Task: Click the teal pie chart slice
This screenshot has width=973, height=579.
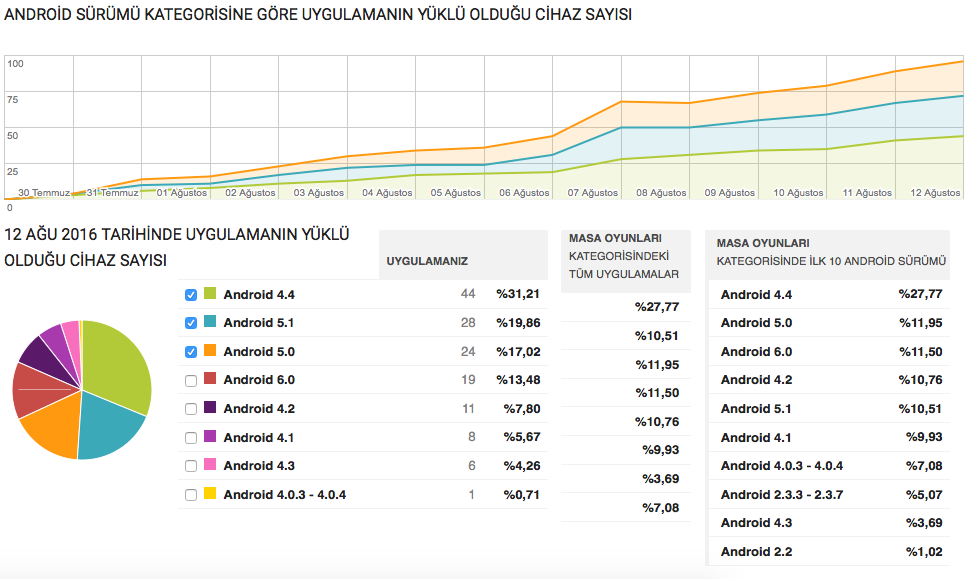Action: tap(109, 428)
